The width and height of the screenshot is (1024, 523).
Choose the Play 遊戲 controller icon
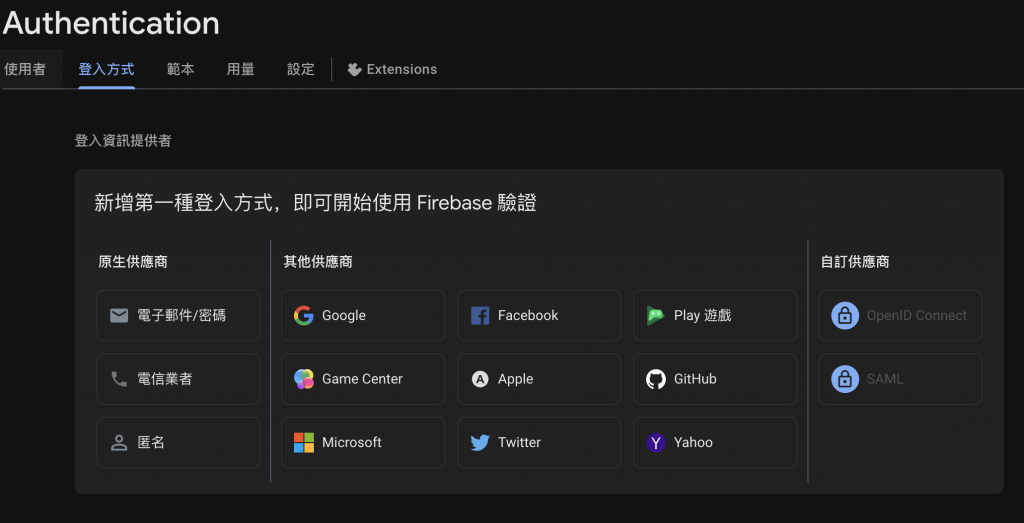(x=656, y=316)
